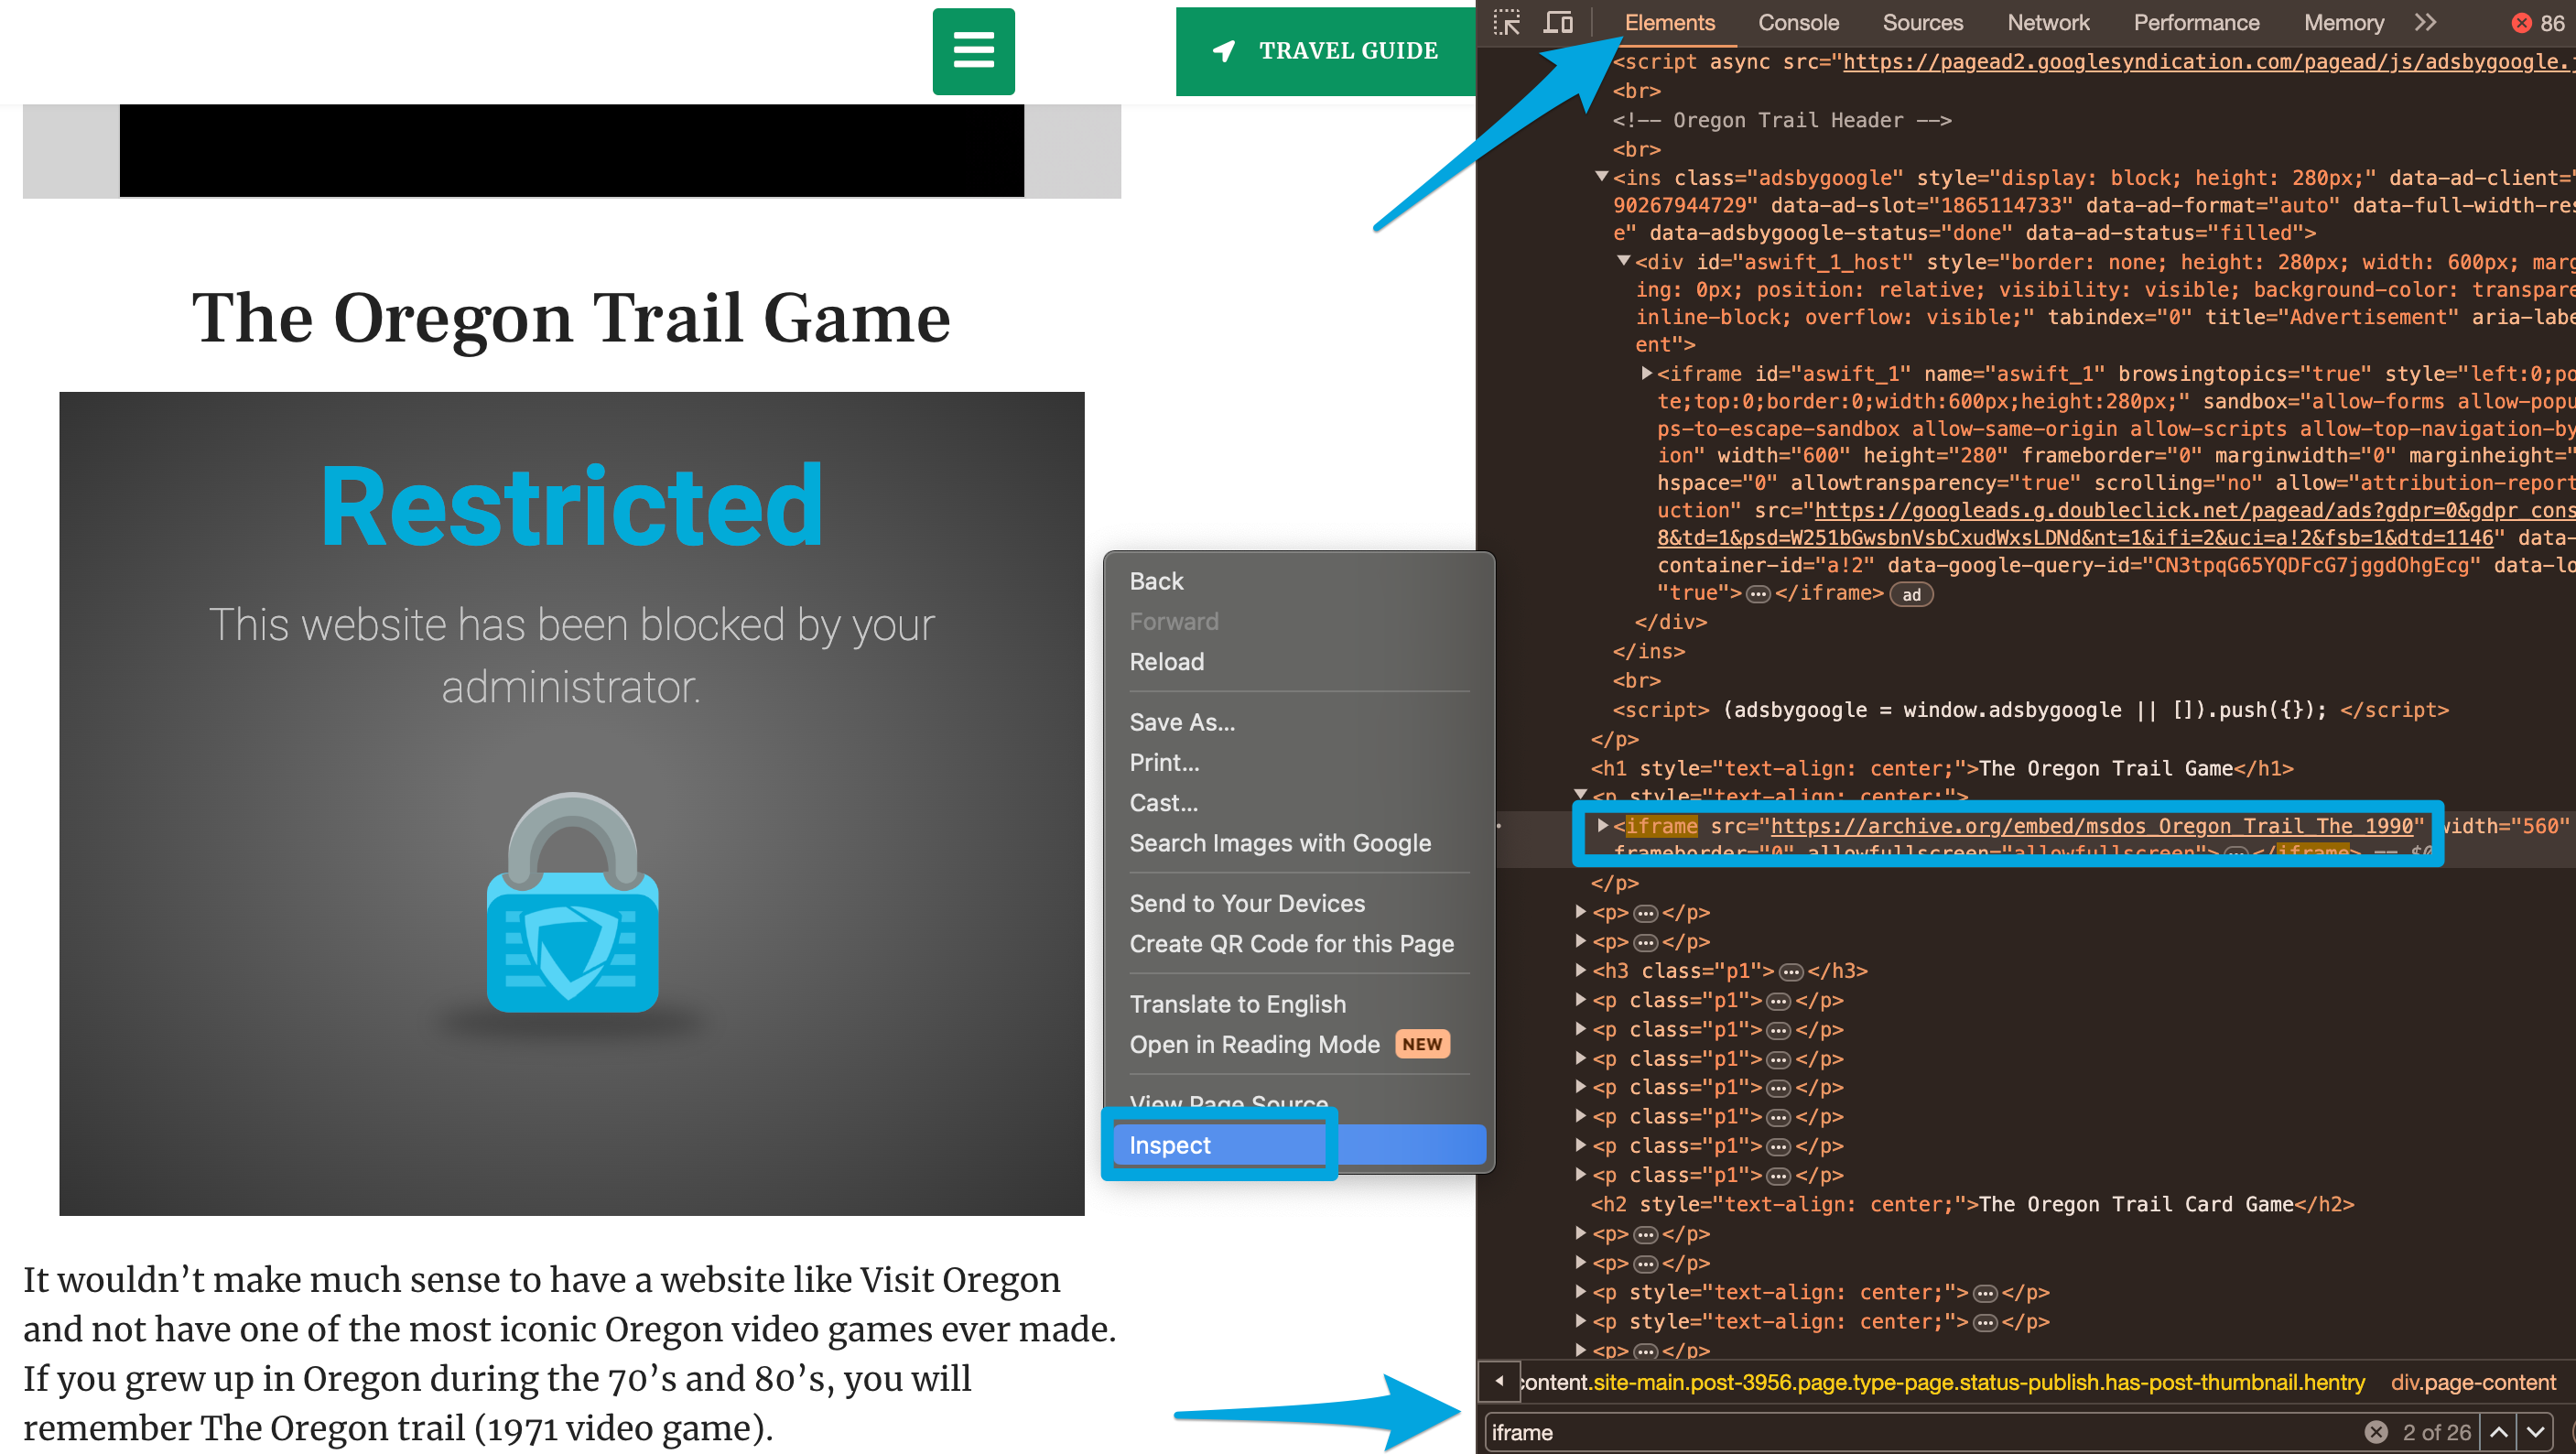Open the green hamburger menu button
Image resolution: width=2576 pixels, height=1454 pixels.
[973, 51]
